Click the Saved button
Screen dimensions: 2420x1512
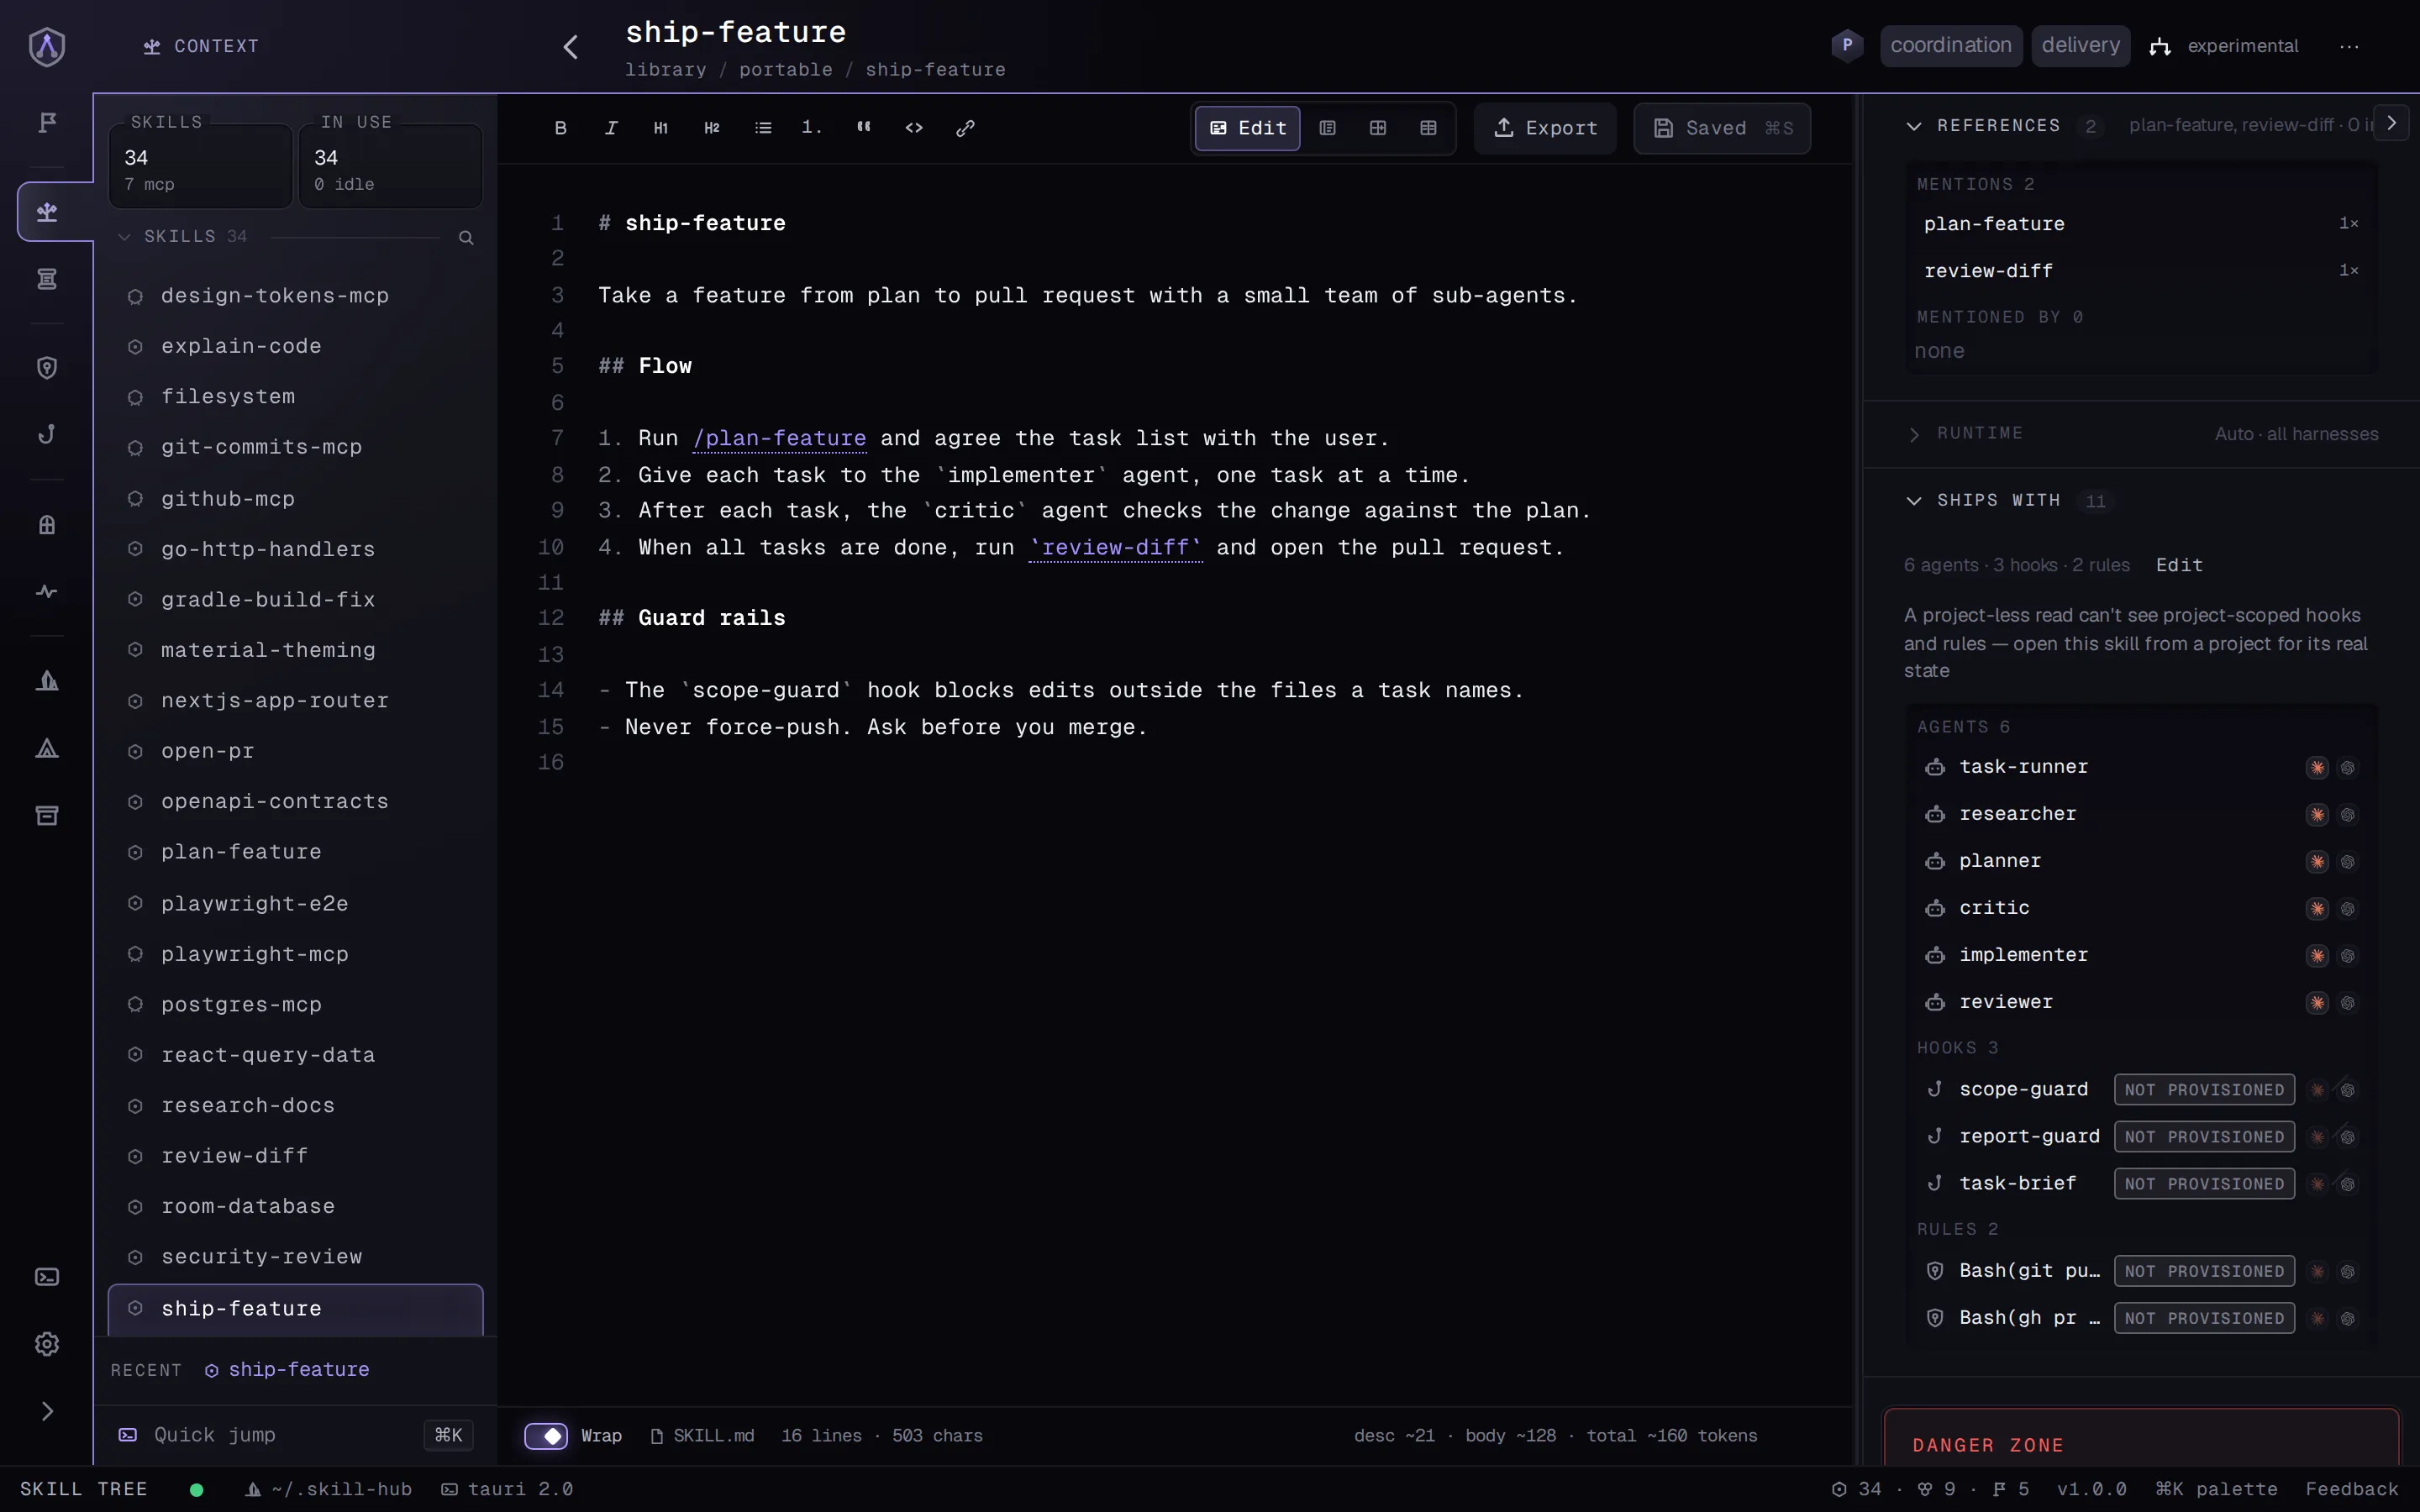(1722, 128)
